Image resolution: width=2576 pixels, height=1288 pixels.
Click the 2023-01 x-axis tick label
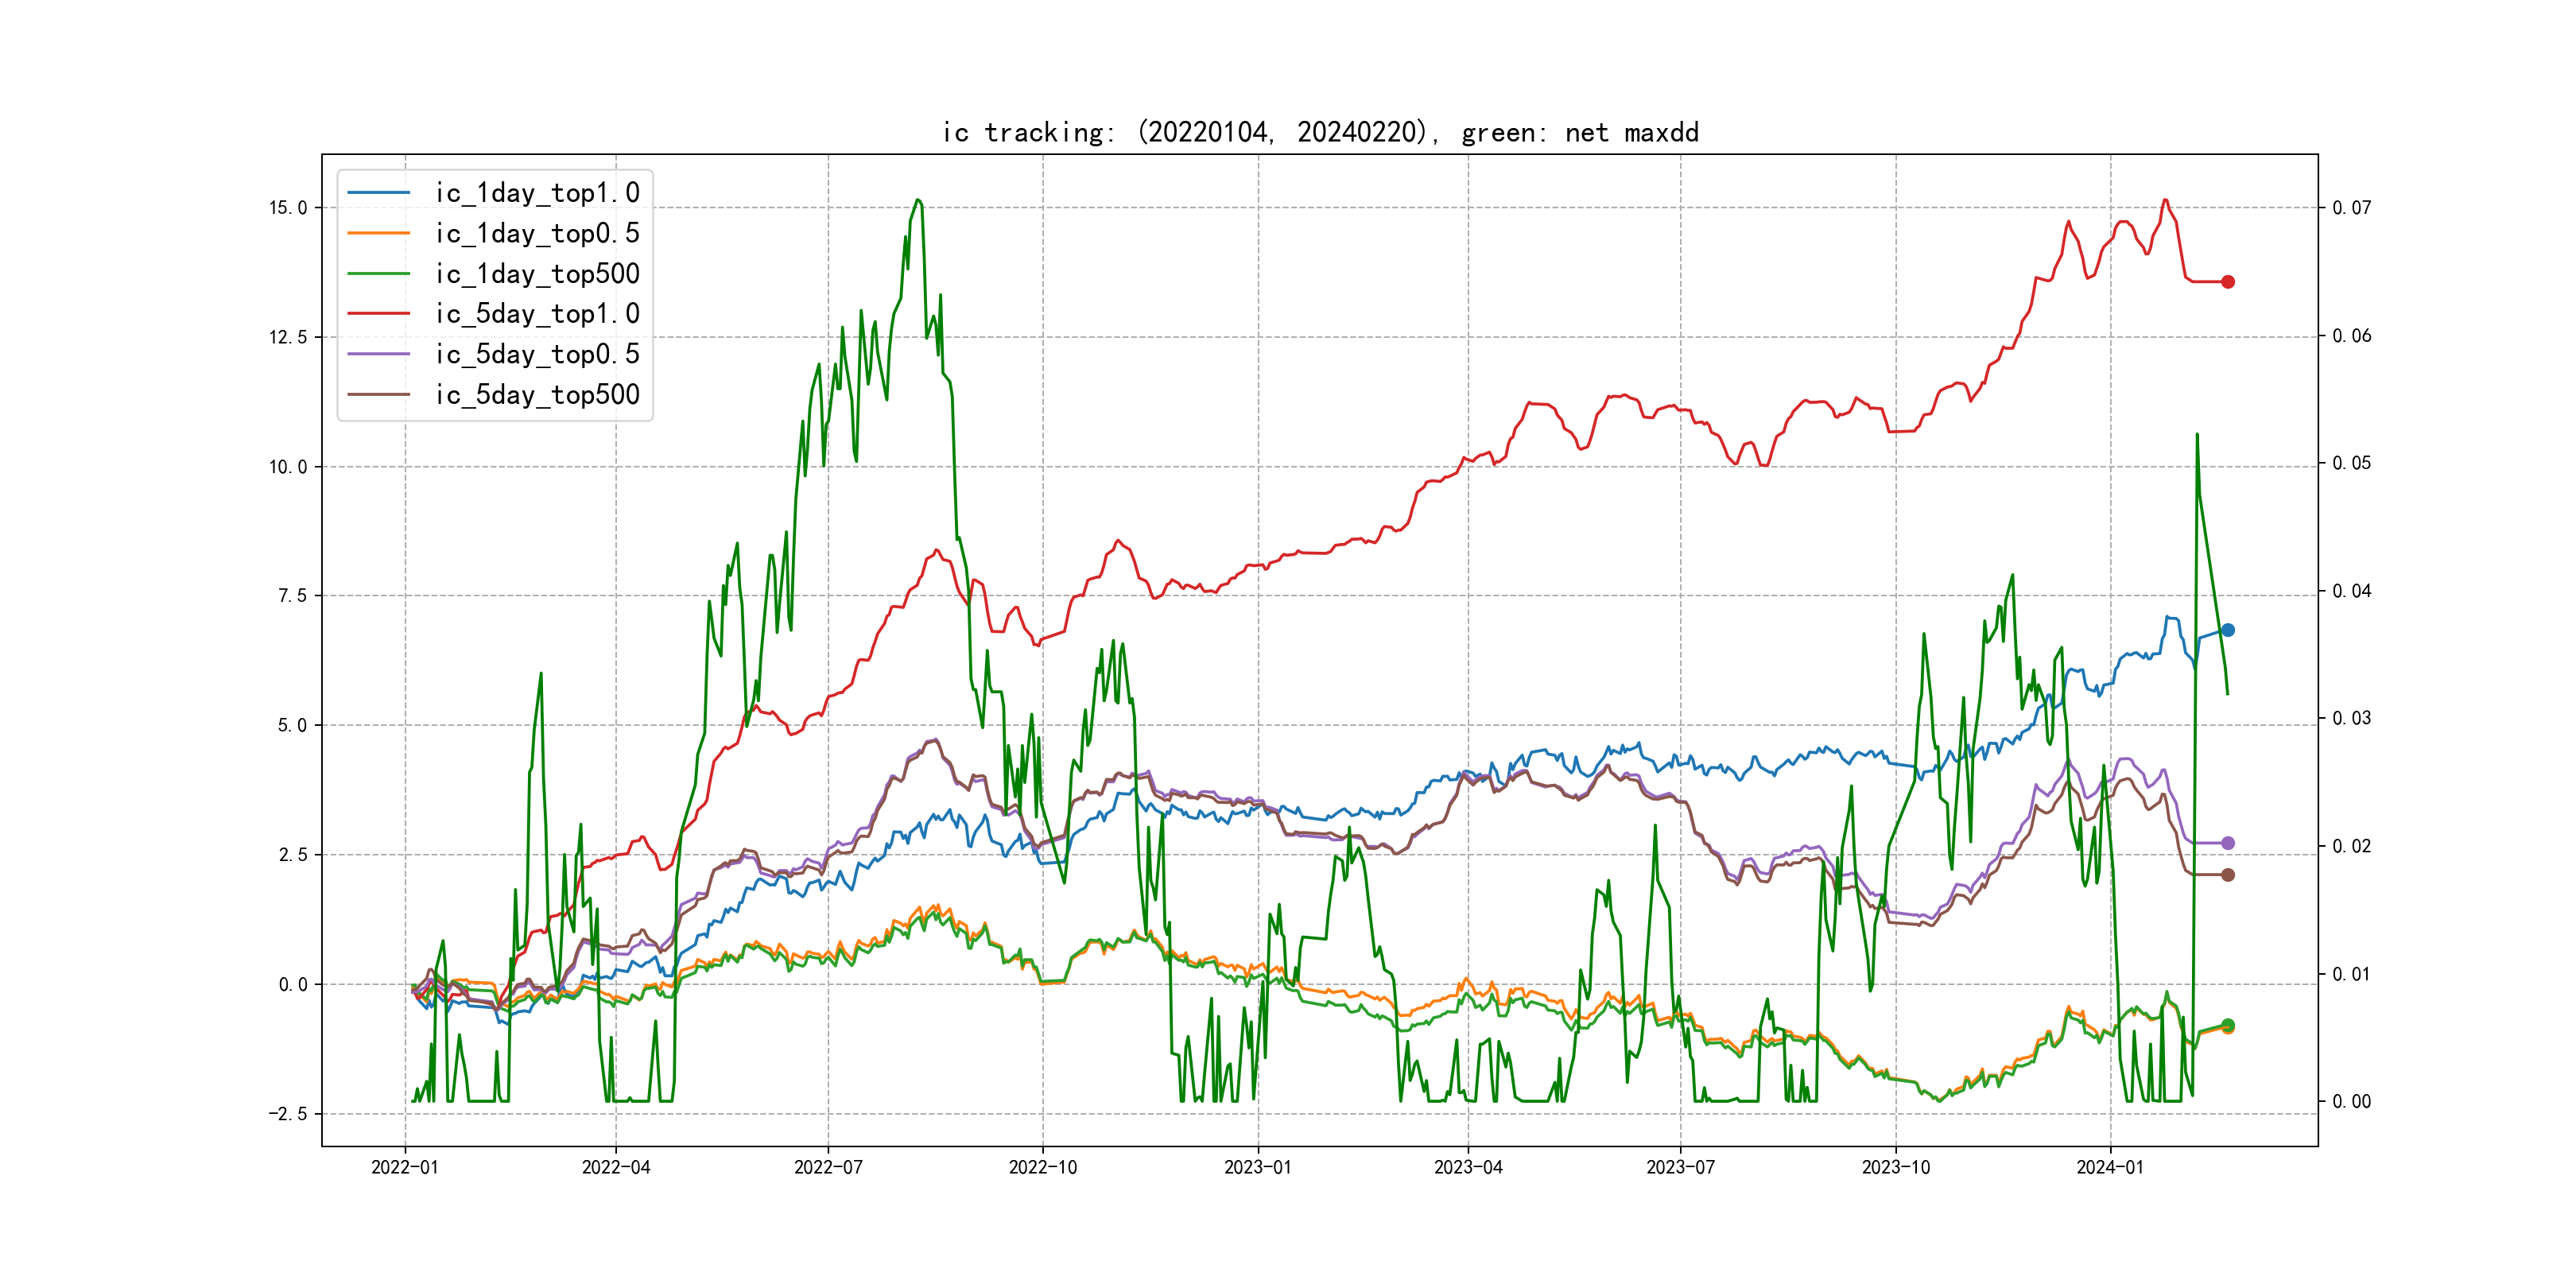coord(1257,1167)
